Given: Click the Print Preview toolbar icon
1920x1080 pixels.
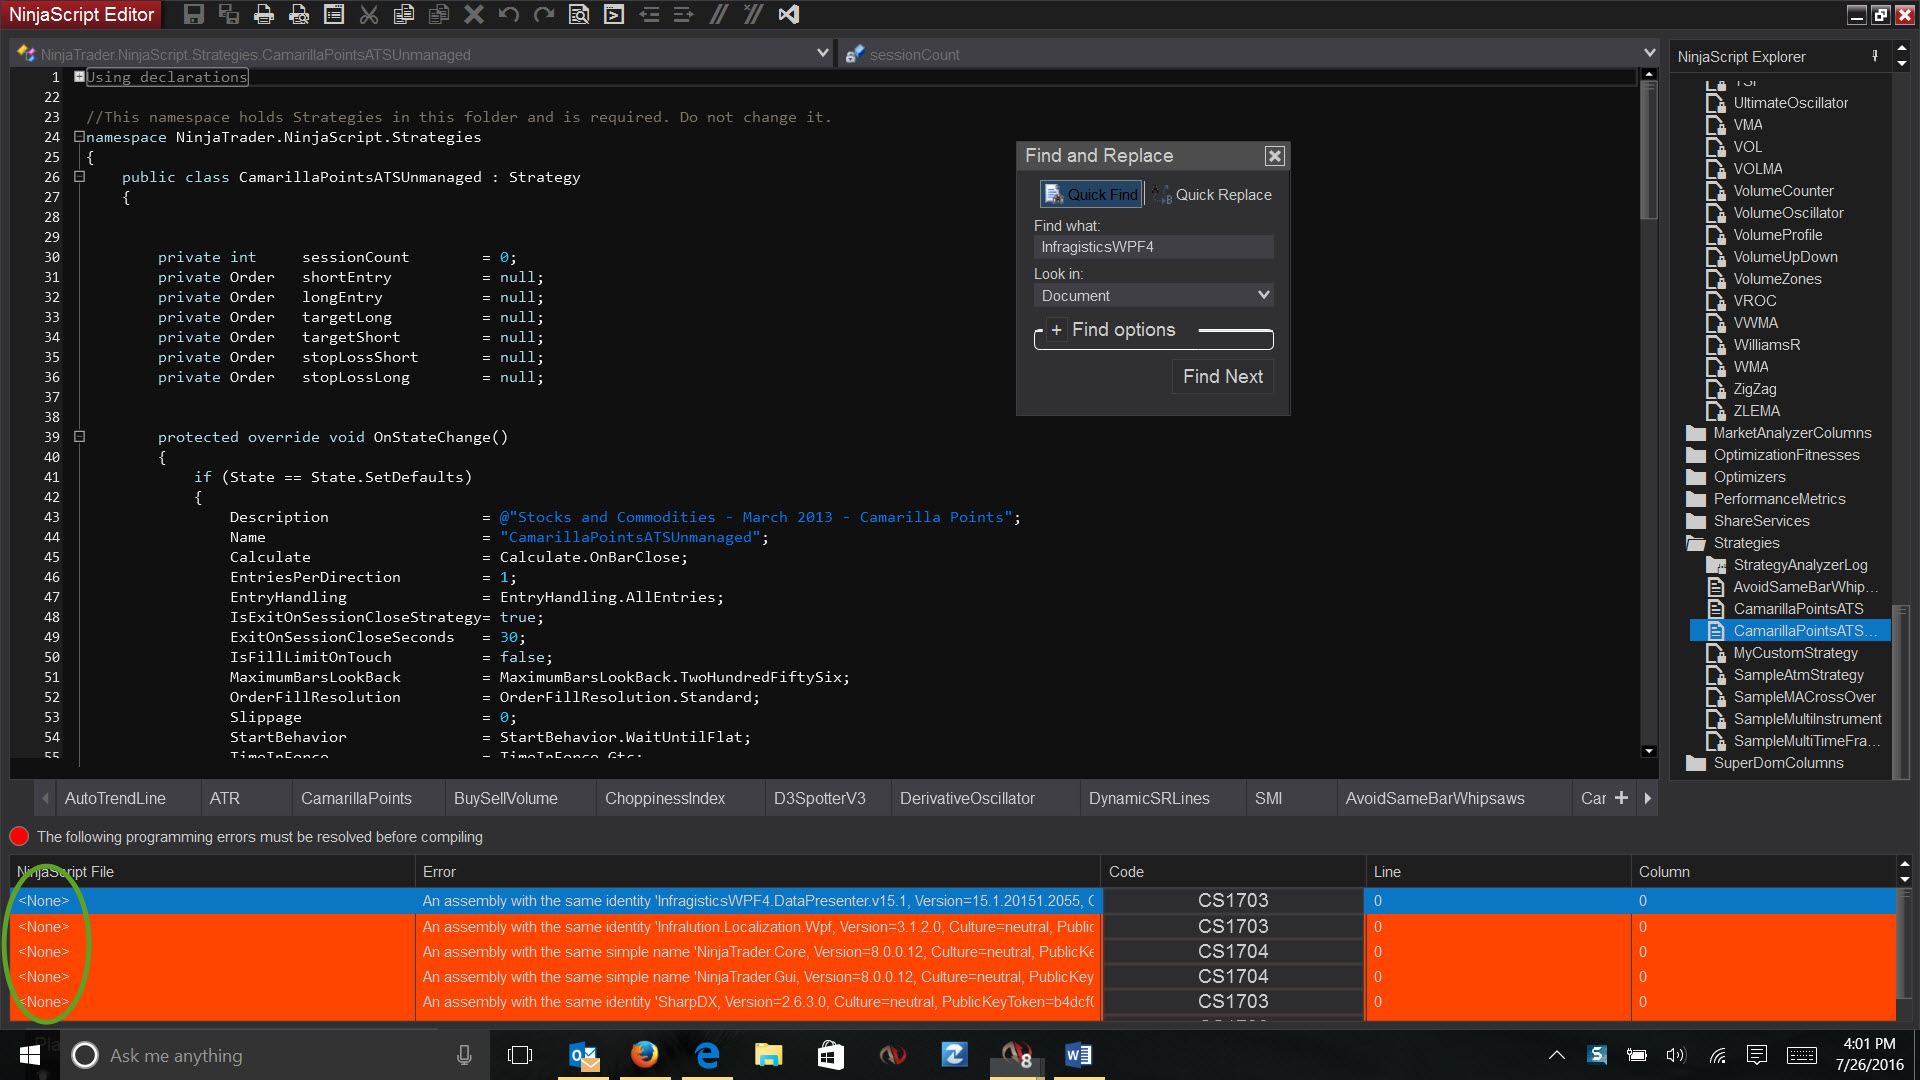Looking at the screenshot, I should [299, 14].
